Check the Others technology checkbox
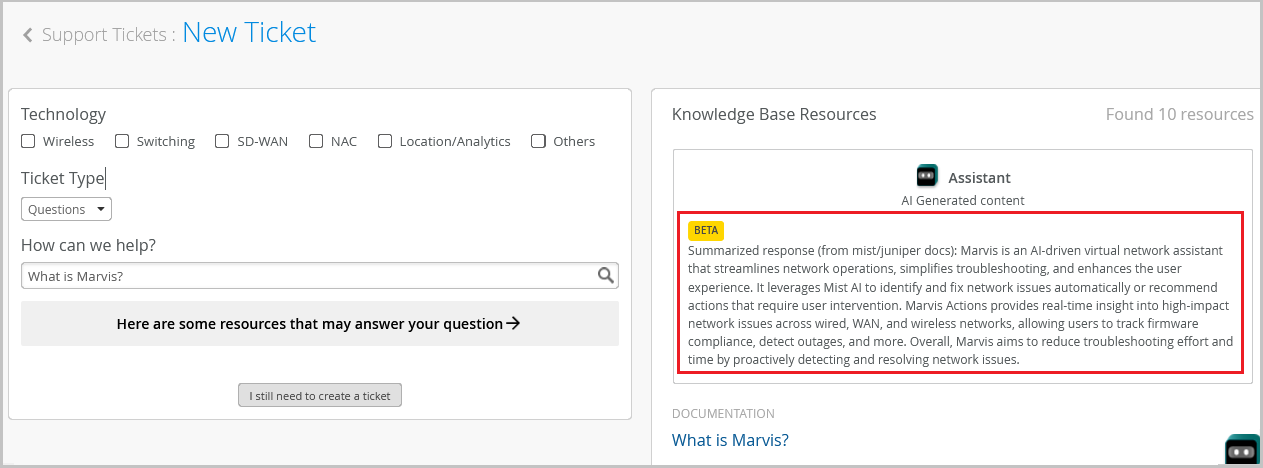Viewport: 1263px width, 468px height. click(539, 141)
